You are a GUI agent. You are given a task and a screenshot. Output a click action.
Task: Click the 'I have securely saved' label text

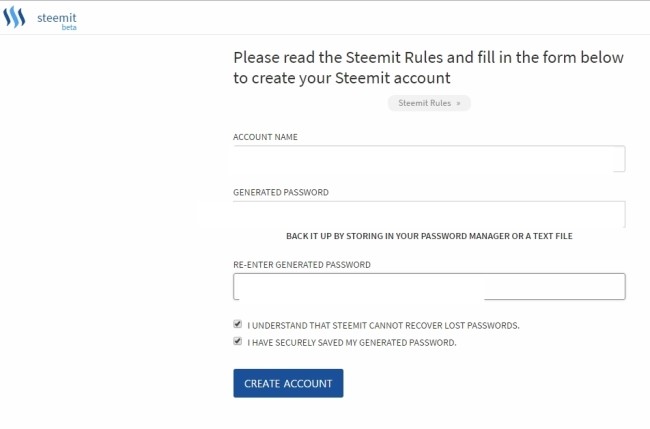352,342
